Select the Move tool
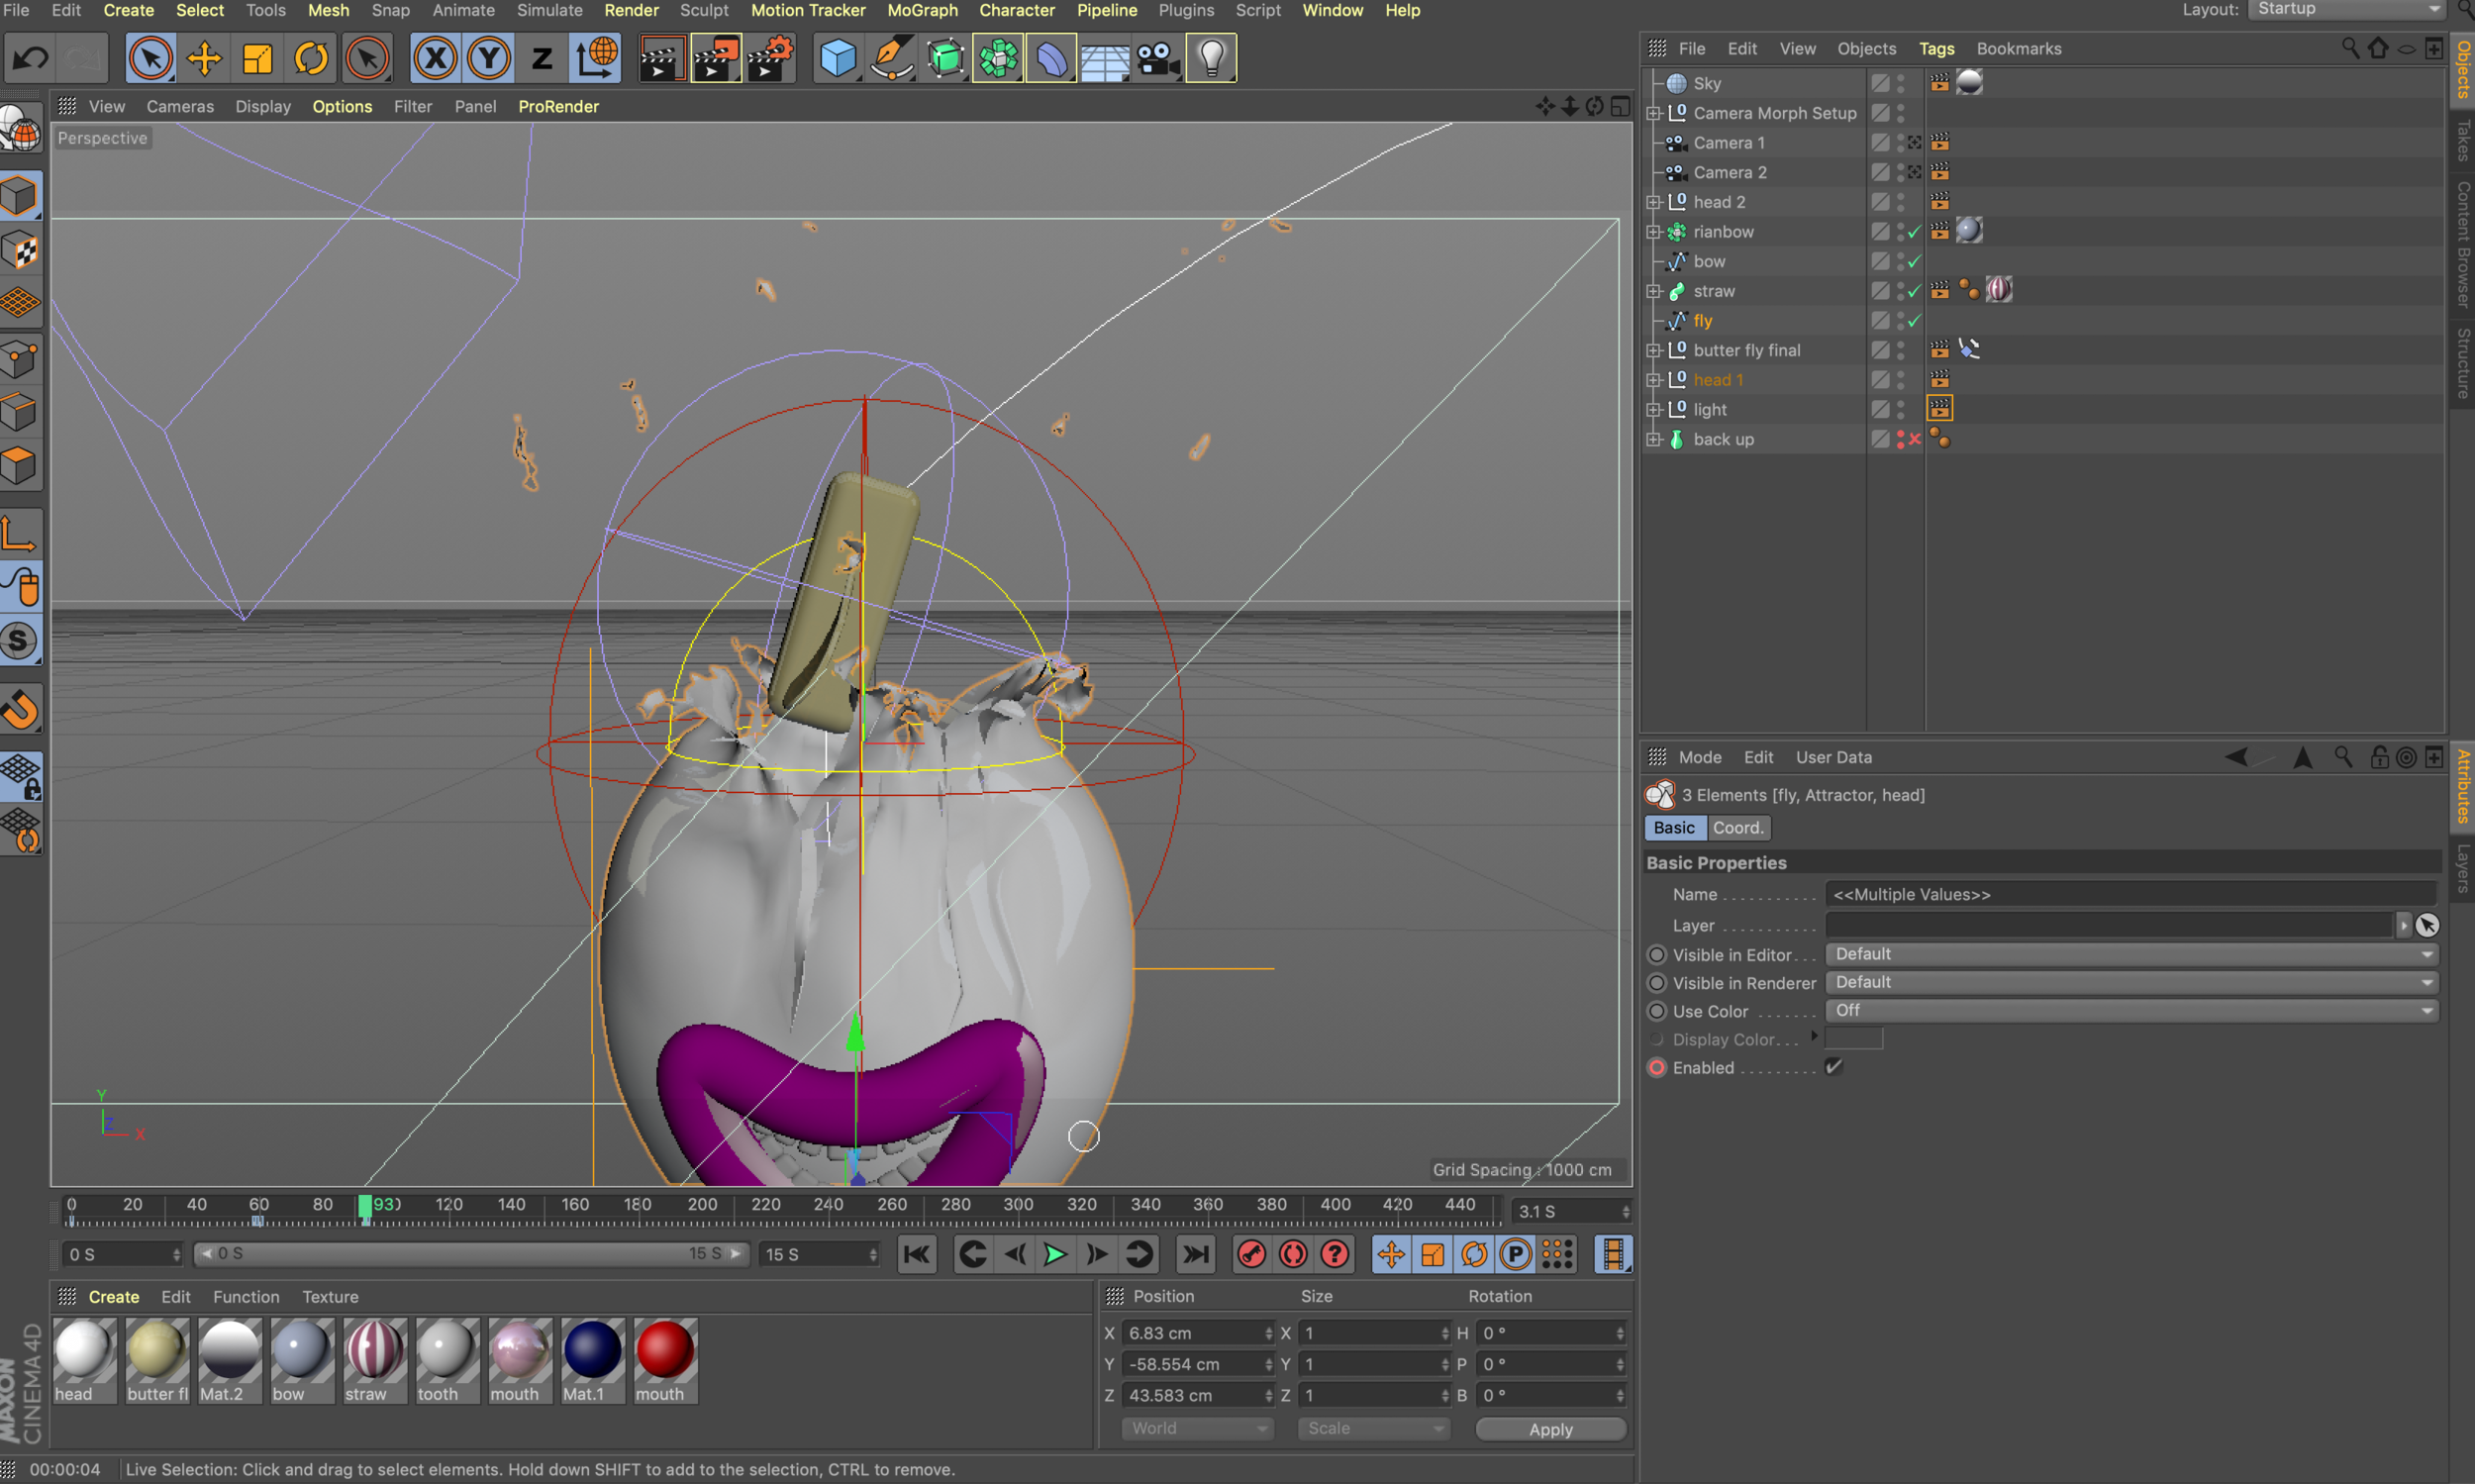 (x=204, y=58)
